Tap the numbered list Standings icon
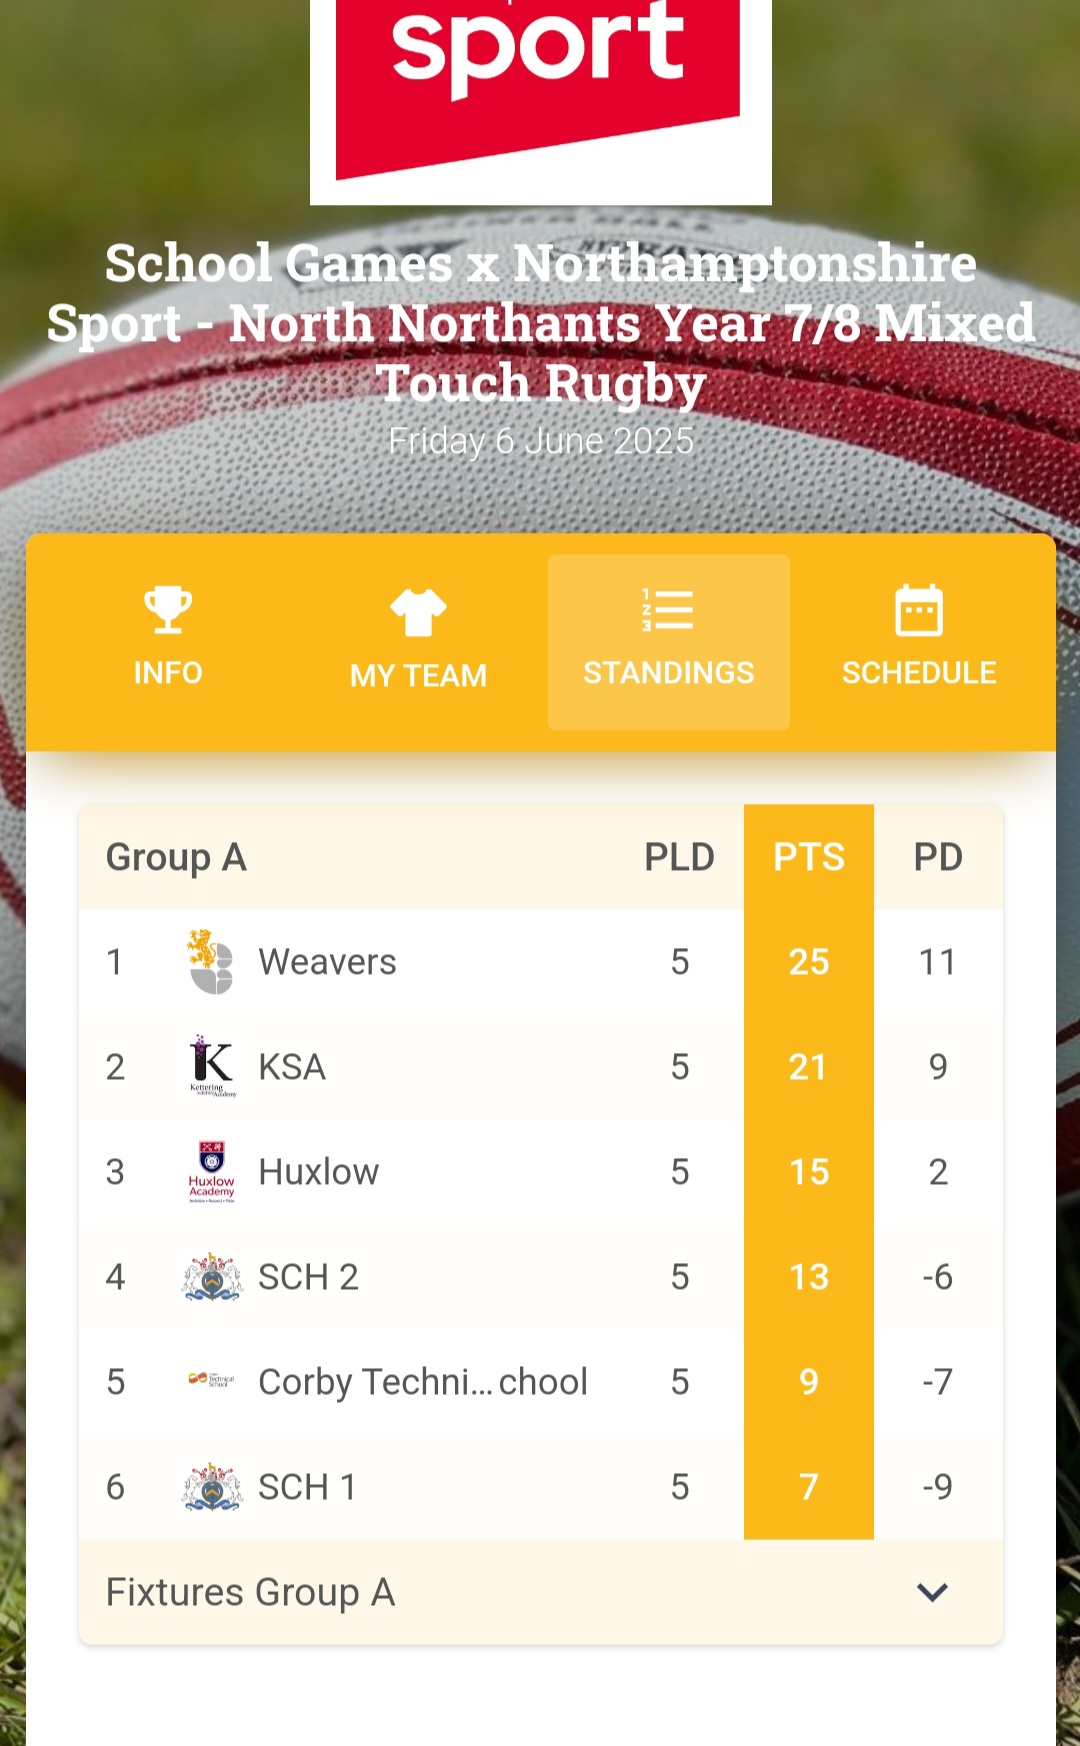 668,610
